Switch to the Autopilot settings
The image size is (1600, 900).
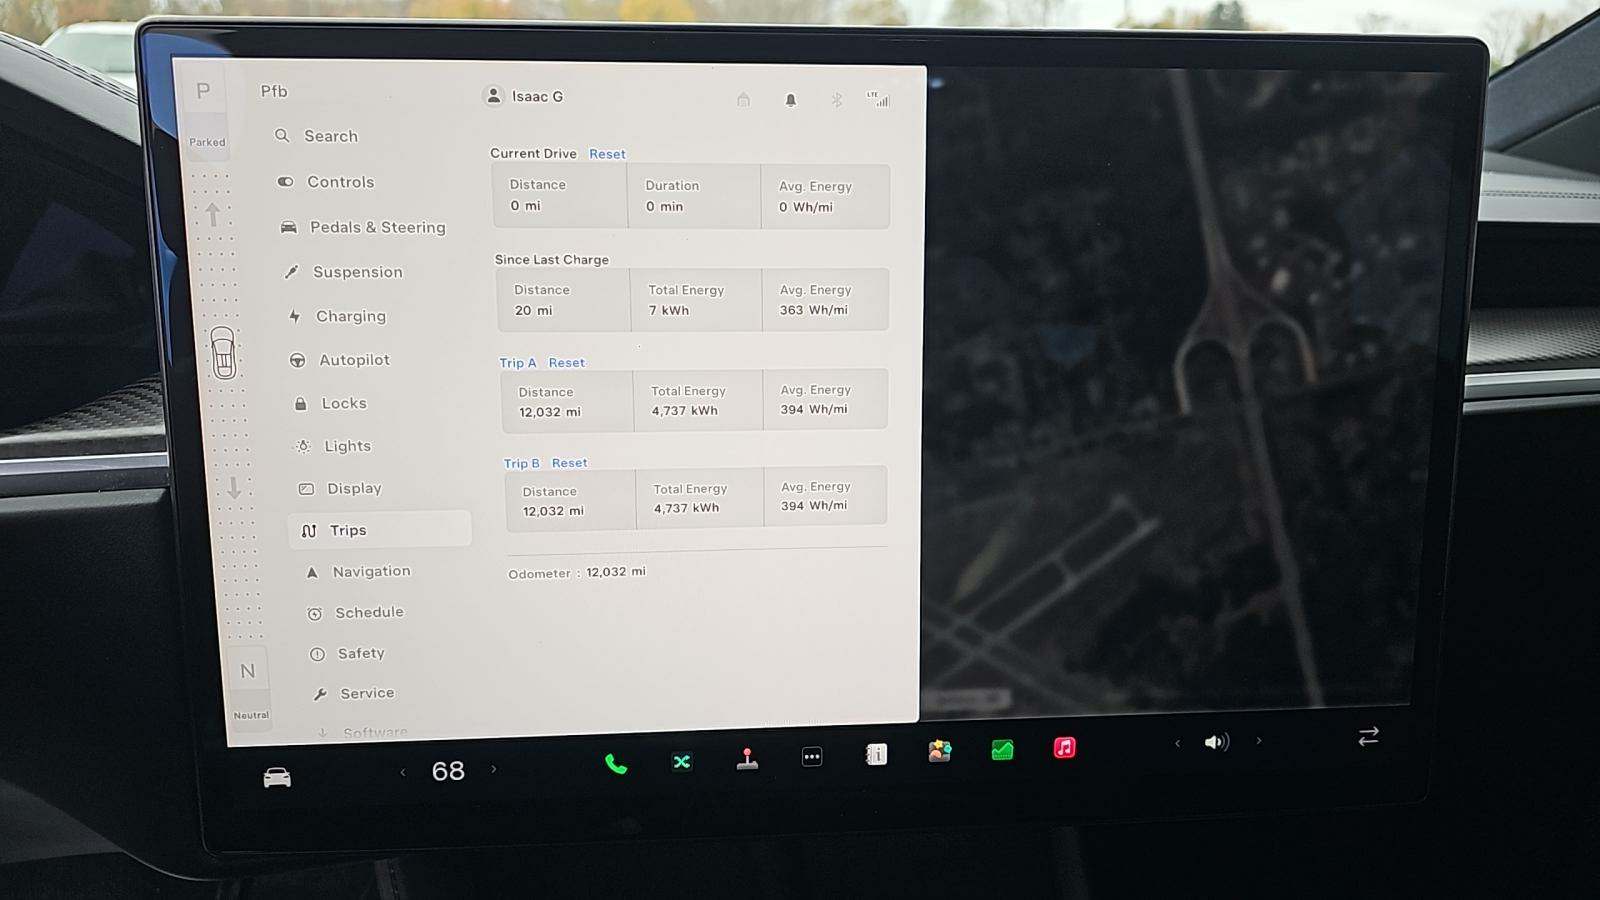tap(354, 360)
